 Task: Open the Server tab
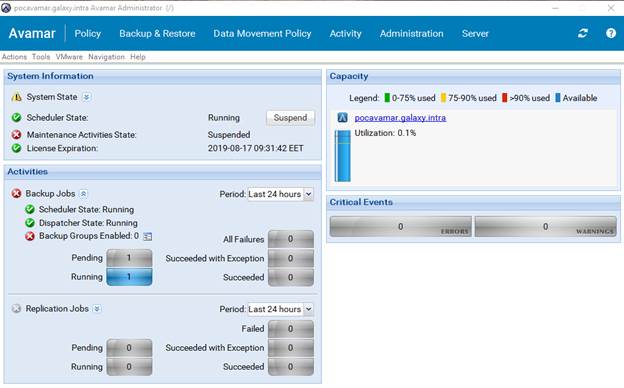tap(475, 33)
